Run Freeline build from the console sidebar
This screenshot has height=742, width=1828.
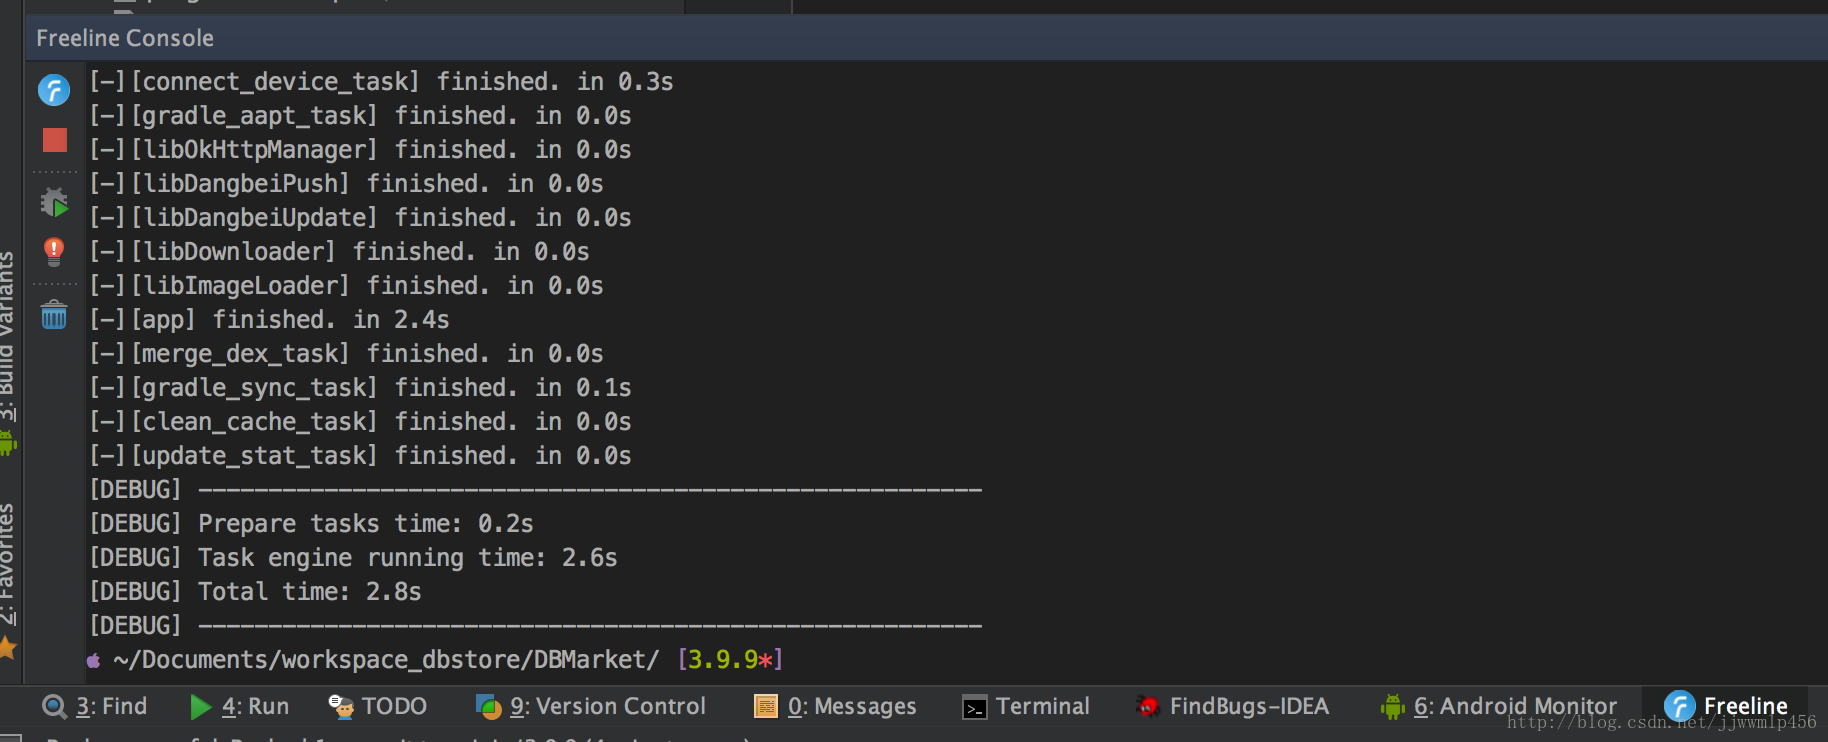[54, 90]
